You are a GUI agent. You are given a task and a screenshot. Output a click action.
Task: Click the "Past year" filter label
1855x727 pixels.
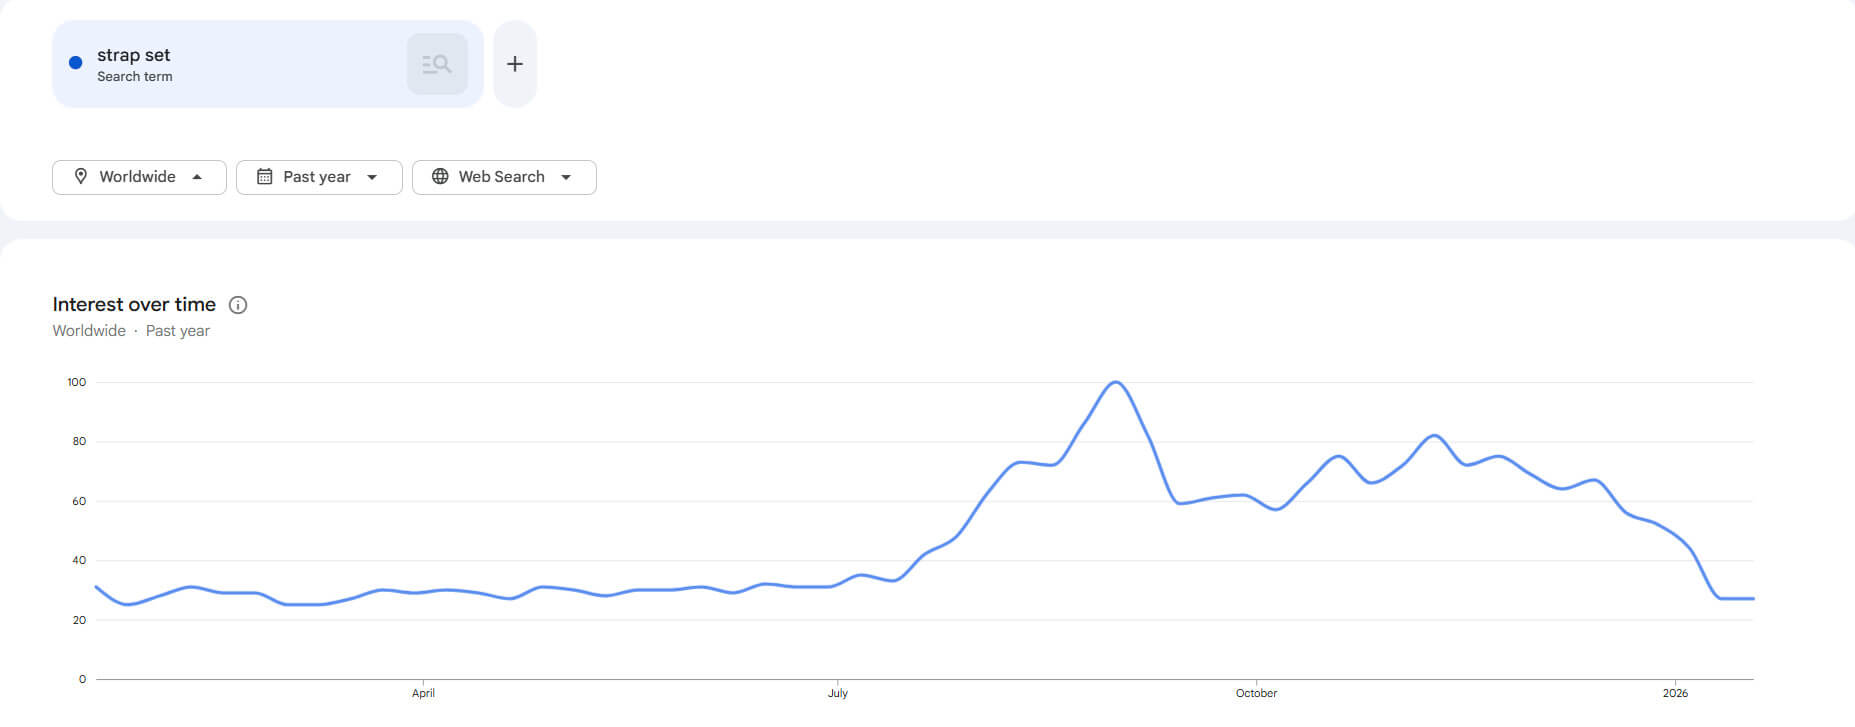pos(317,177)
